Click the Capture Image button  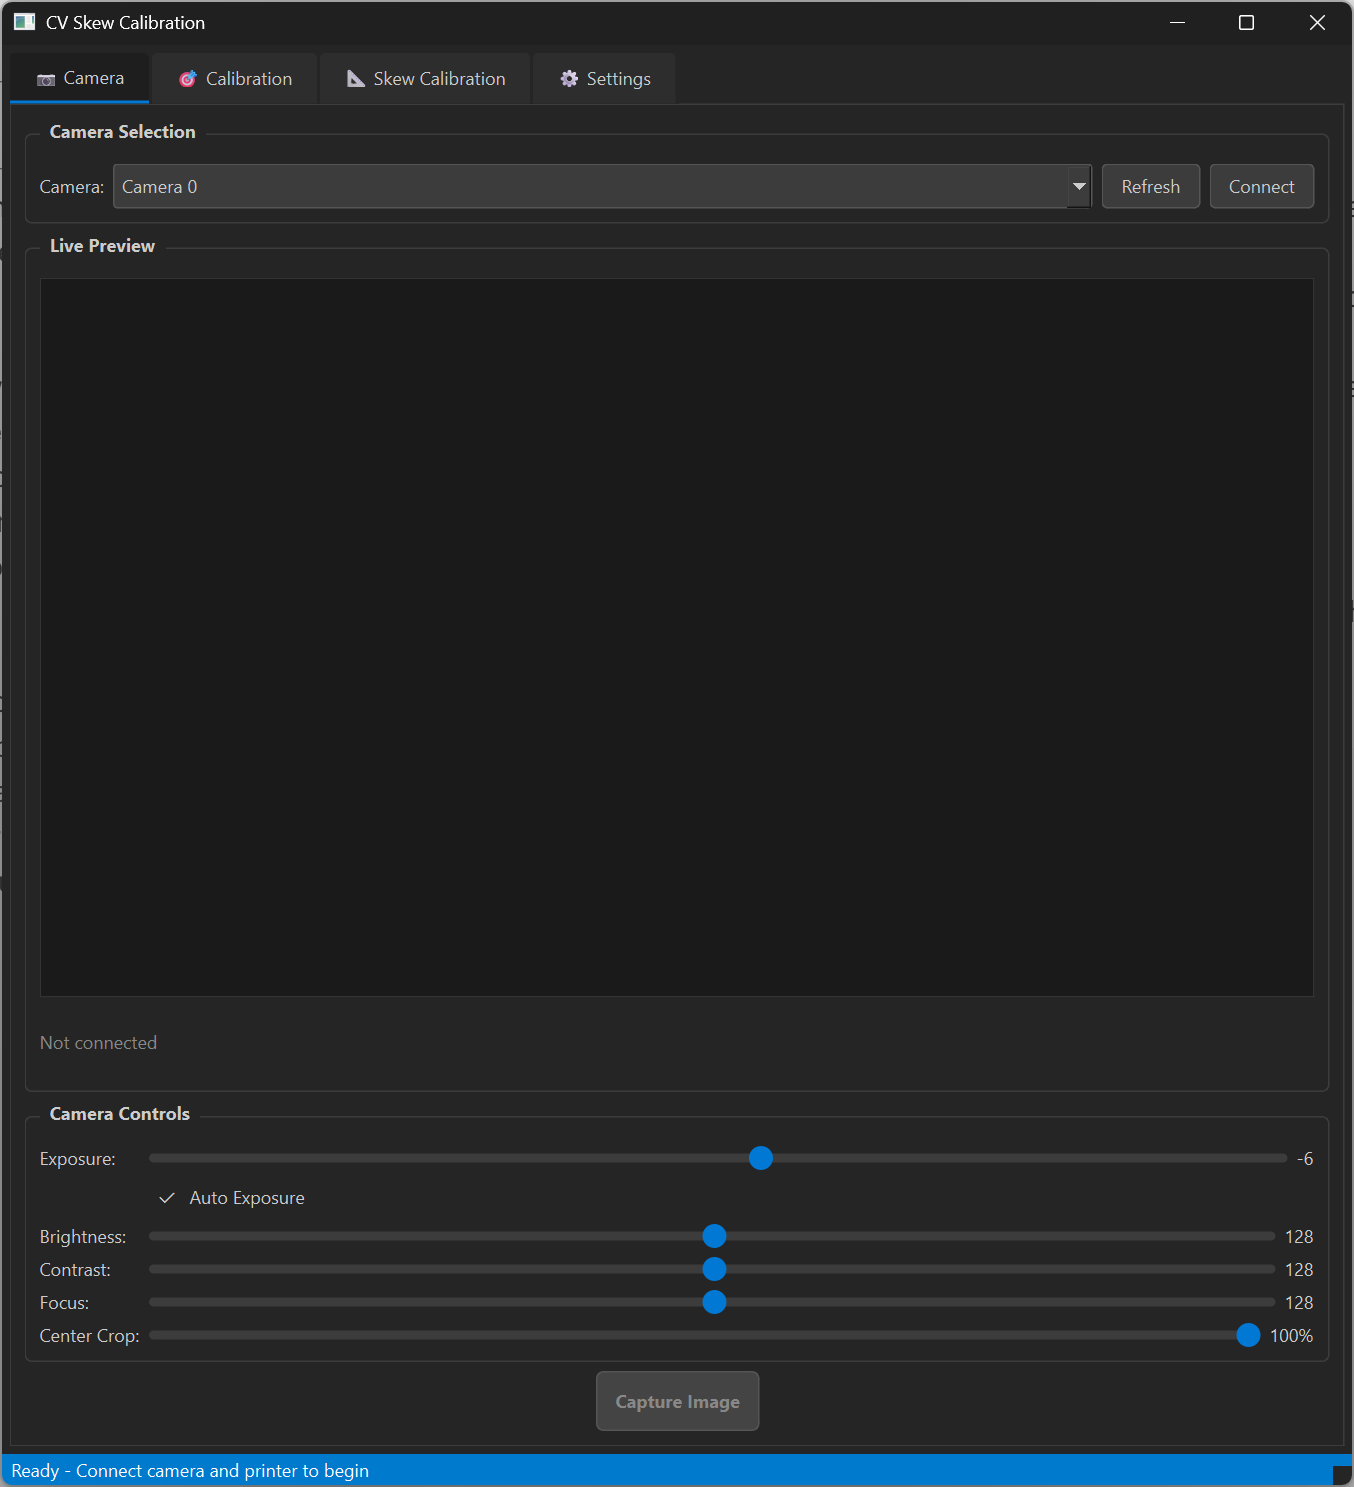point(678,1401)
